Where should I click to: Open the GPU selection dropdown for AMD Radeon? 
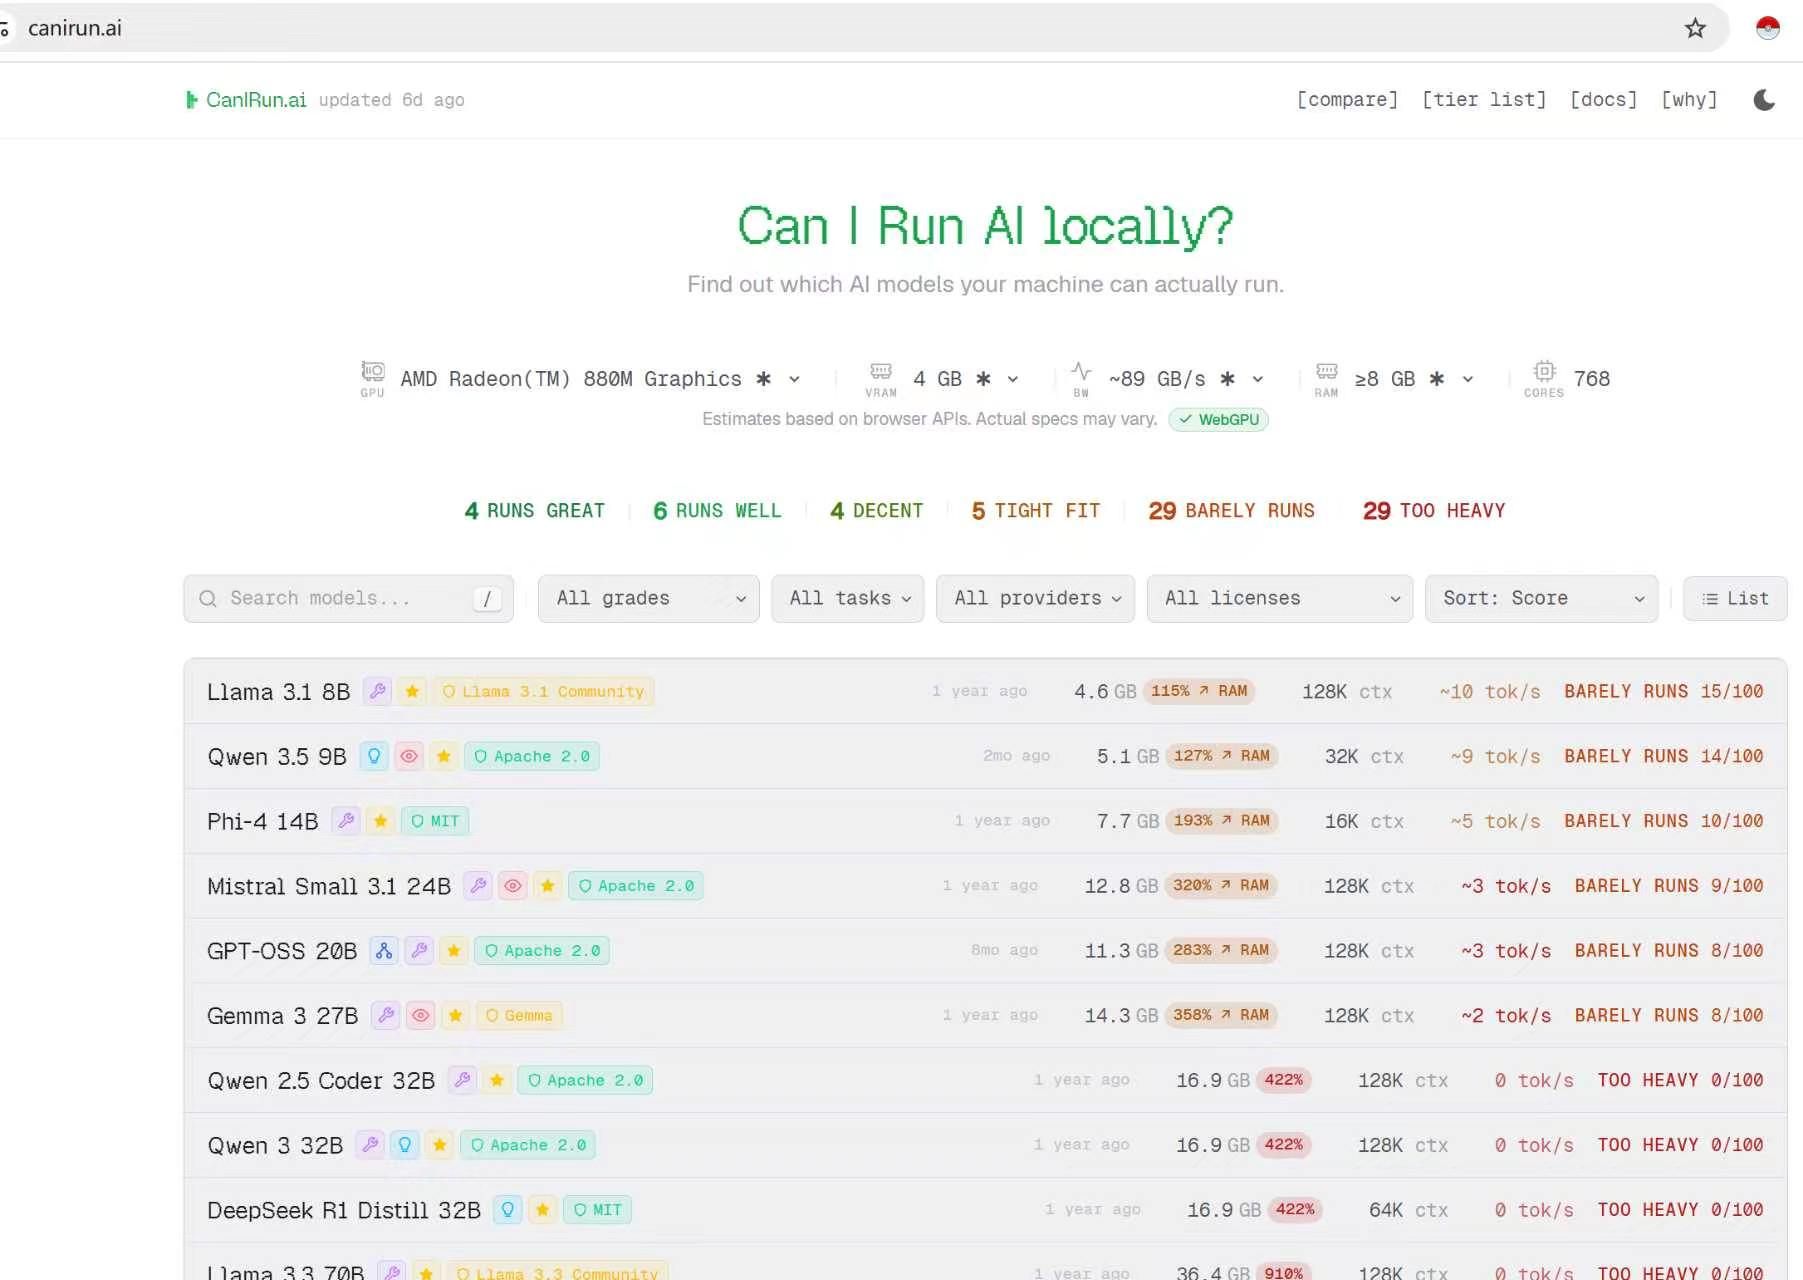(794, 379)
